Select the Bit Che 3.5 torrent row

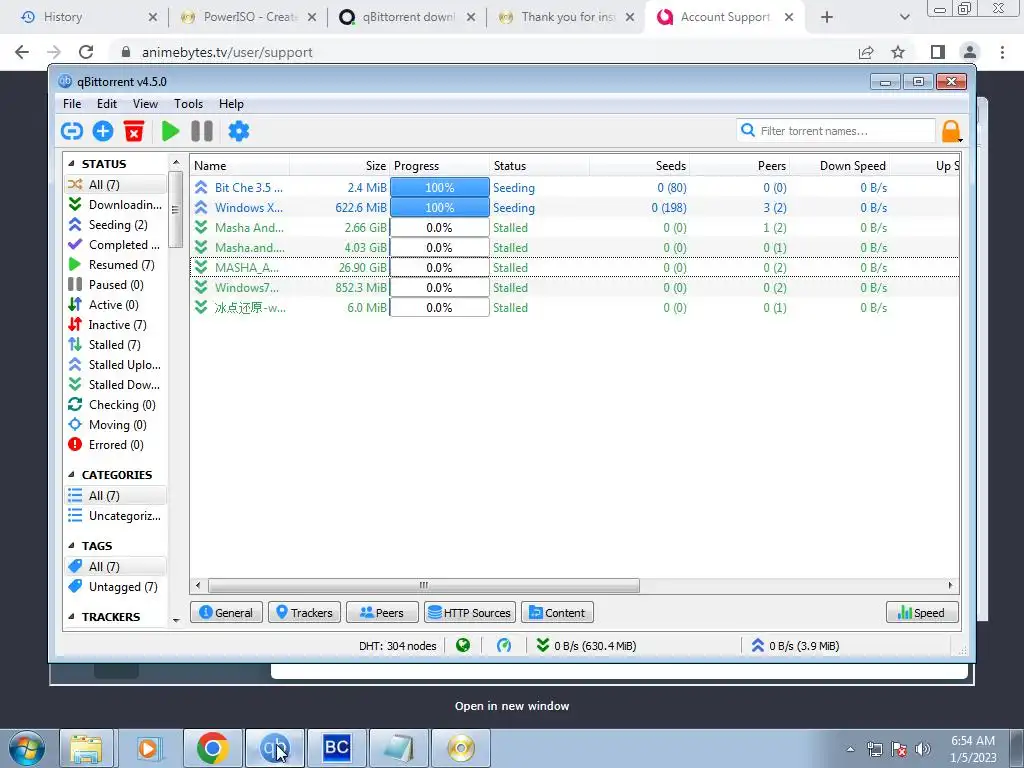(x=575, y=187)
